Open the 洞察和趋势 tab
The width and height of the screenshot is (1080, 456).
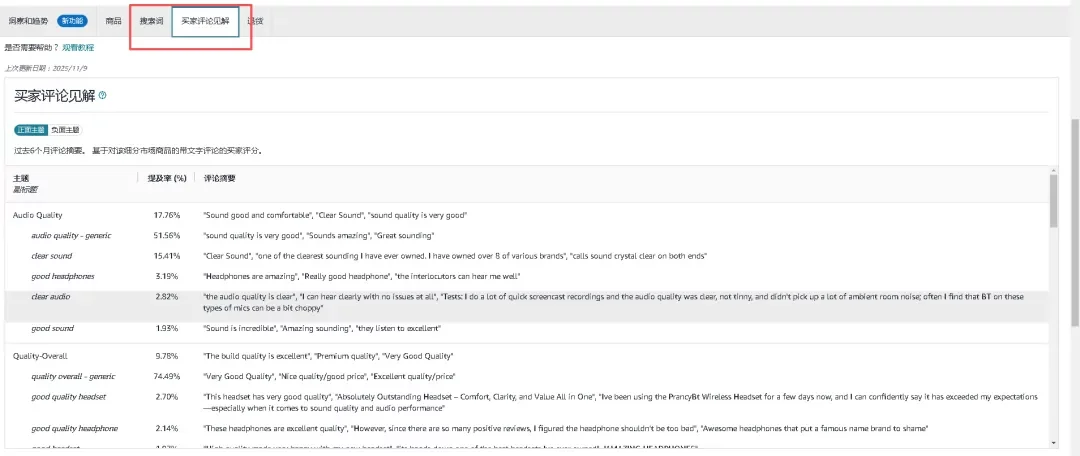tap(27, 21)
